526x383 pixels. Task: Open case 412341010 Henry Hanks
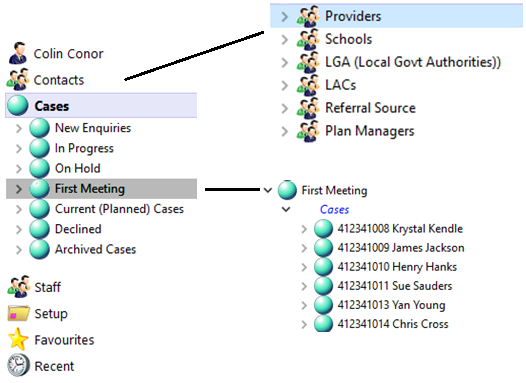397,267
